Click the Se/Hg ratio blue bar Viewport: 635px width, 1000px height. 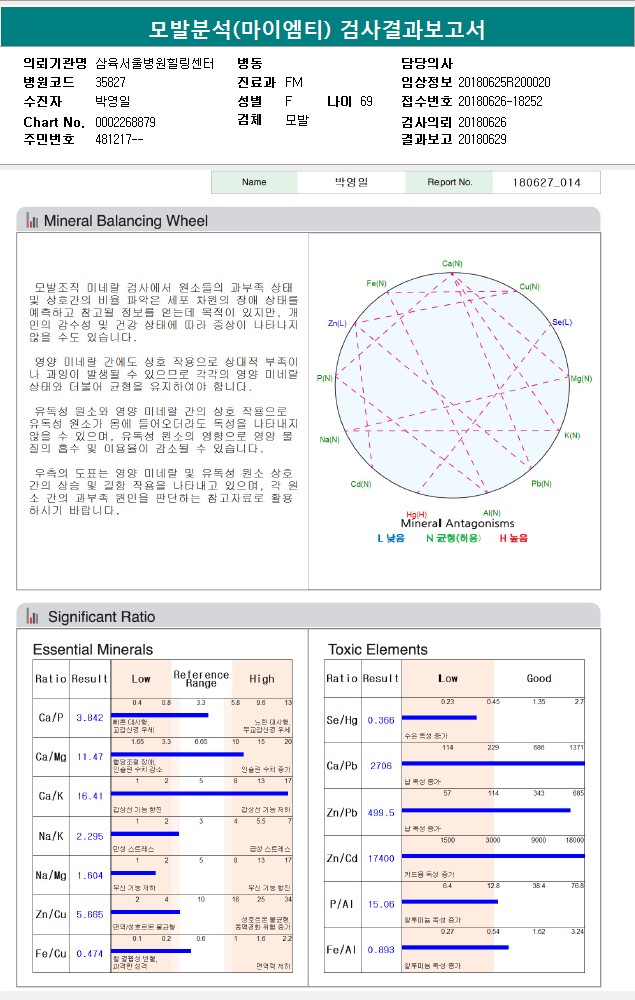coord(439,717)
